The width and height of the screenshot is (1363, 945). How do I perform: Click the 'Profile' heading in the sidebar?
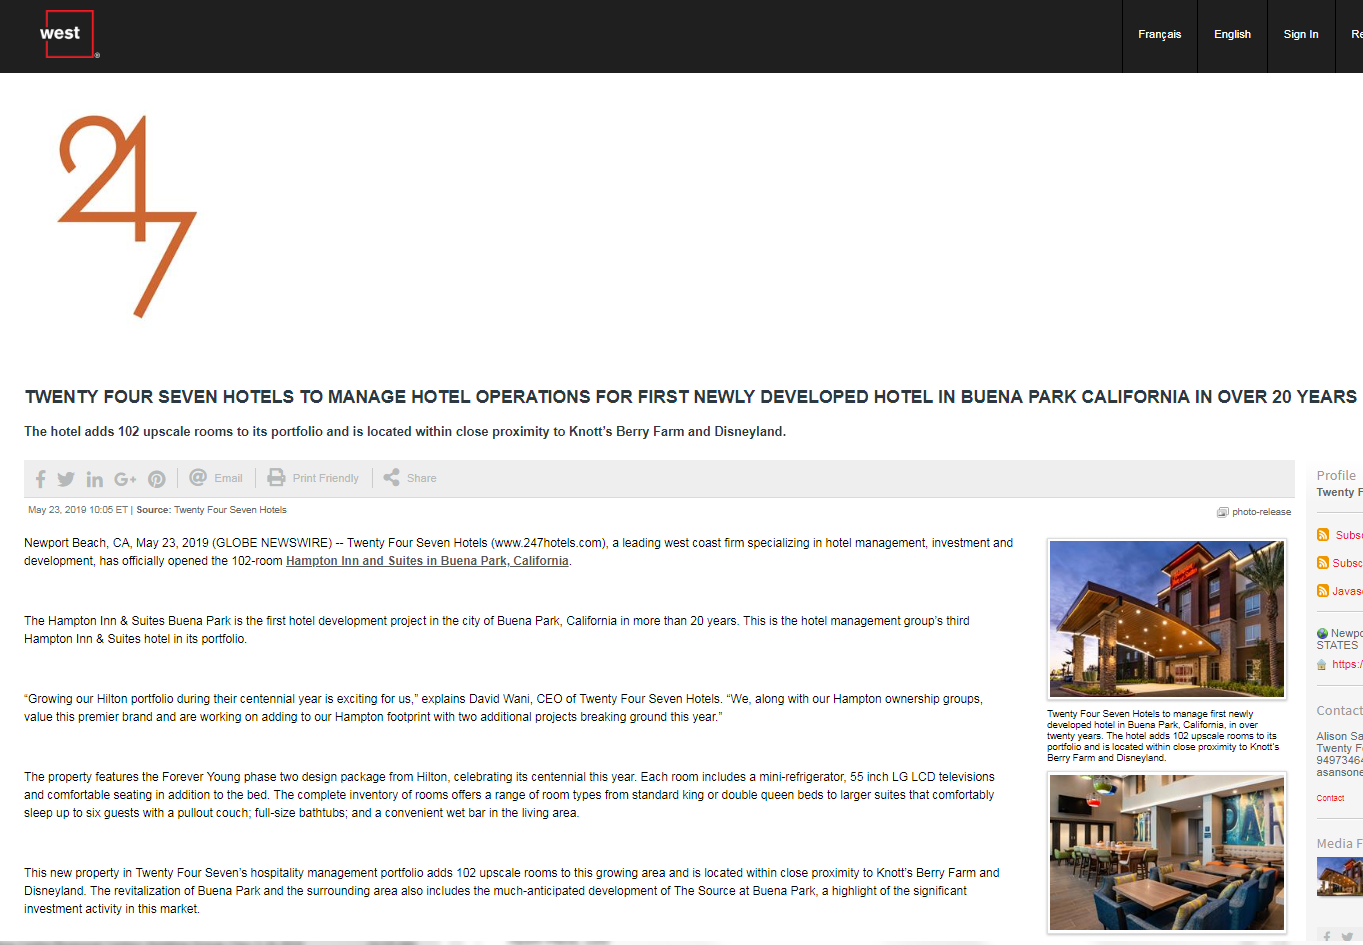(x=1336, y=476)
